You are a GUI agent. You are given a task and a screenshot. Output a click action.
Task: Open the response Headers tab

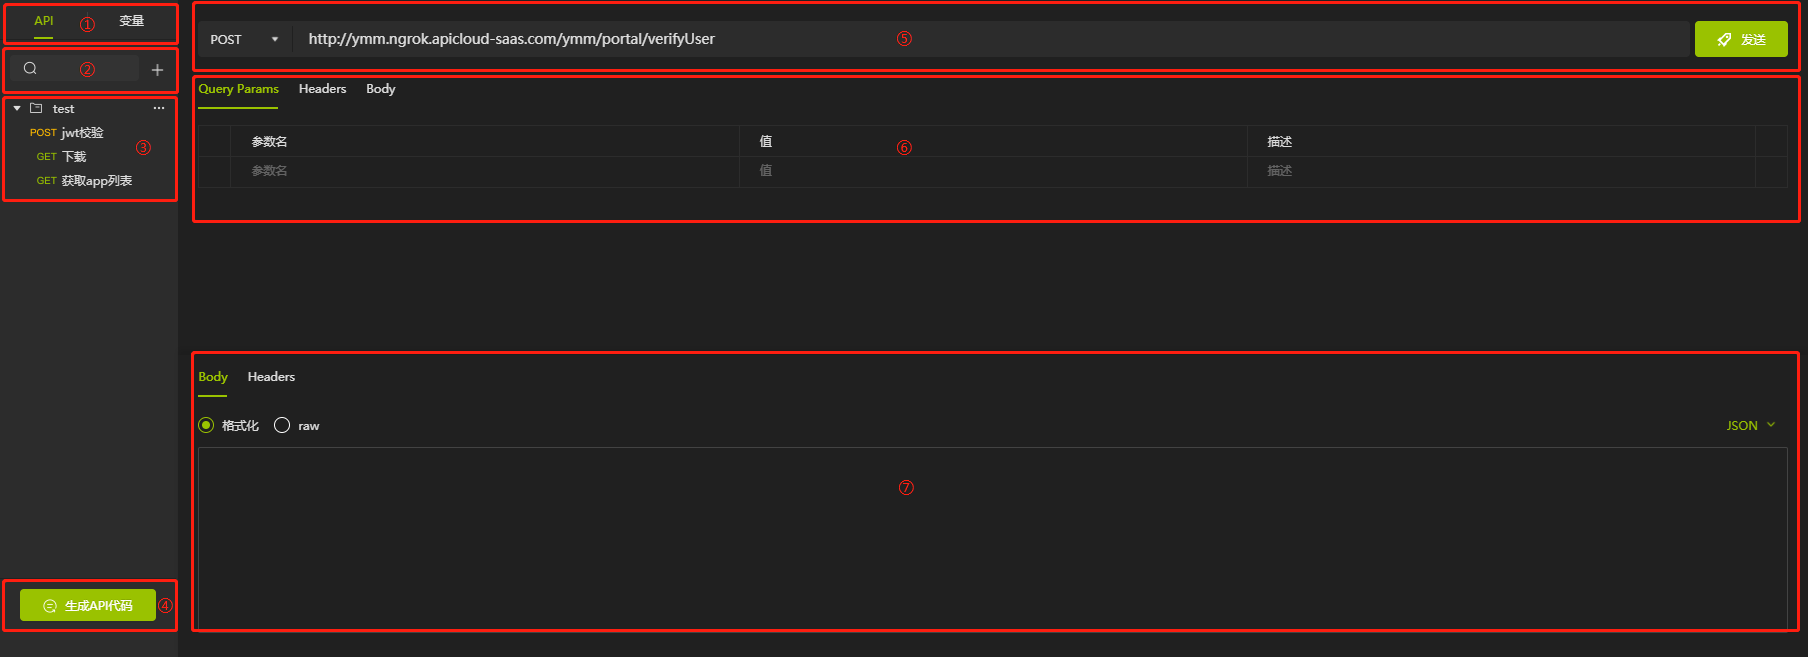click(x=271, y=377)
